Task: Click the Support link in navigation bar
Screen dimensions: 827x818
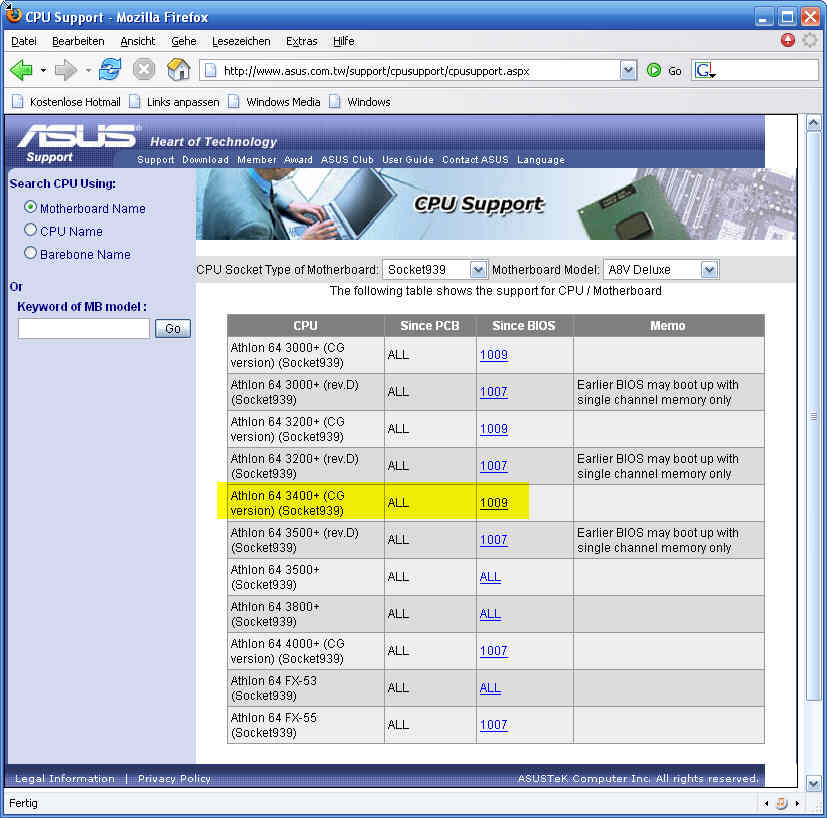Action: click(x=156, y=159)
